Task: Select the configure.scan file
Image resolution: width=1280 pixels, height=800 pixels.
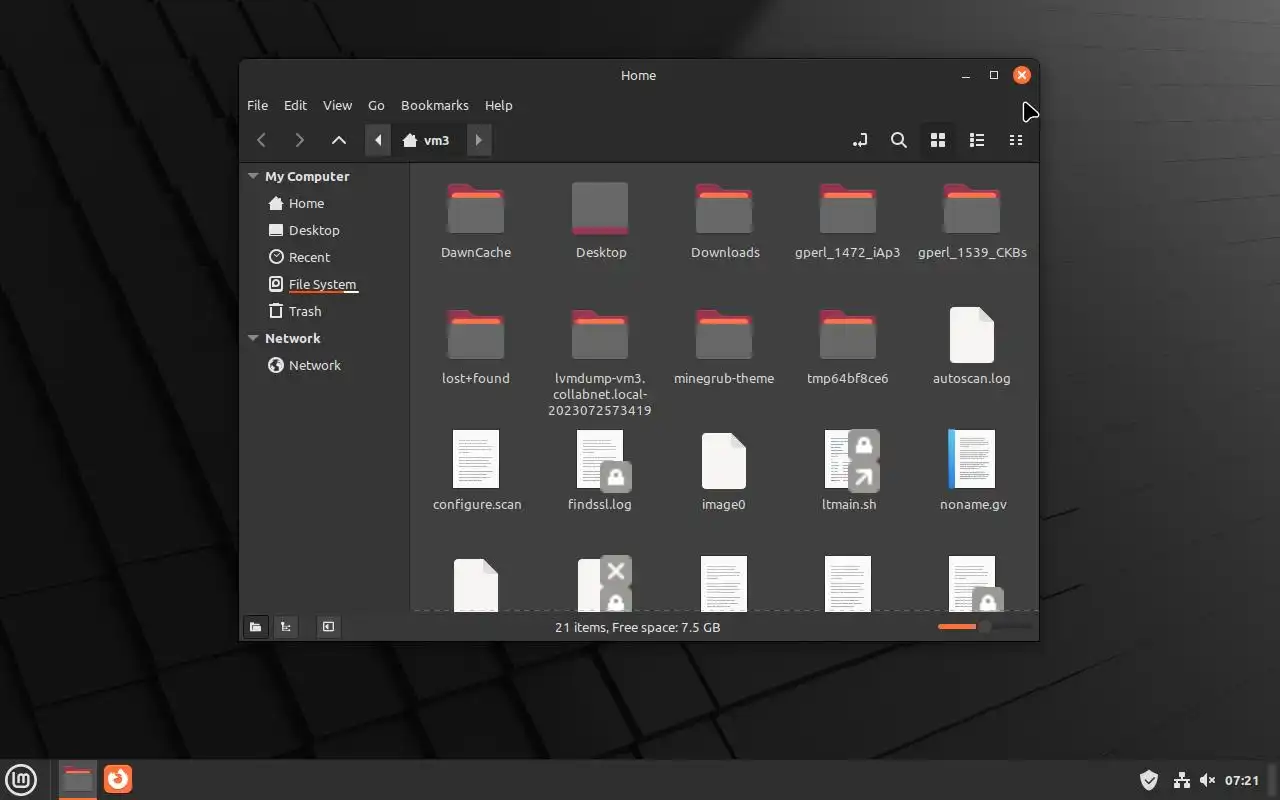Action: click(476, 472)
